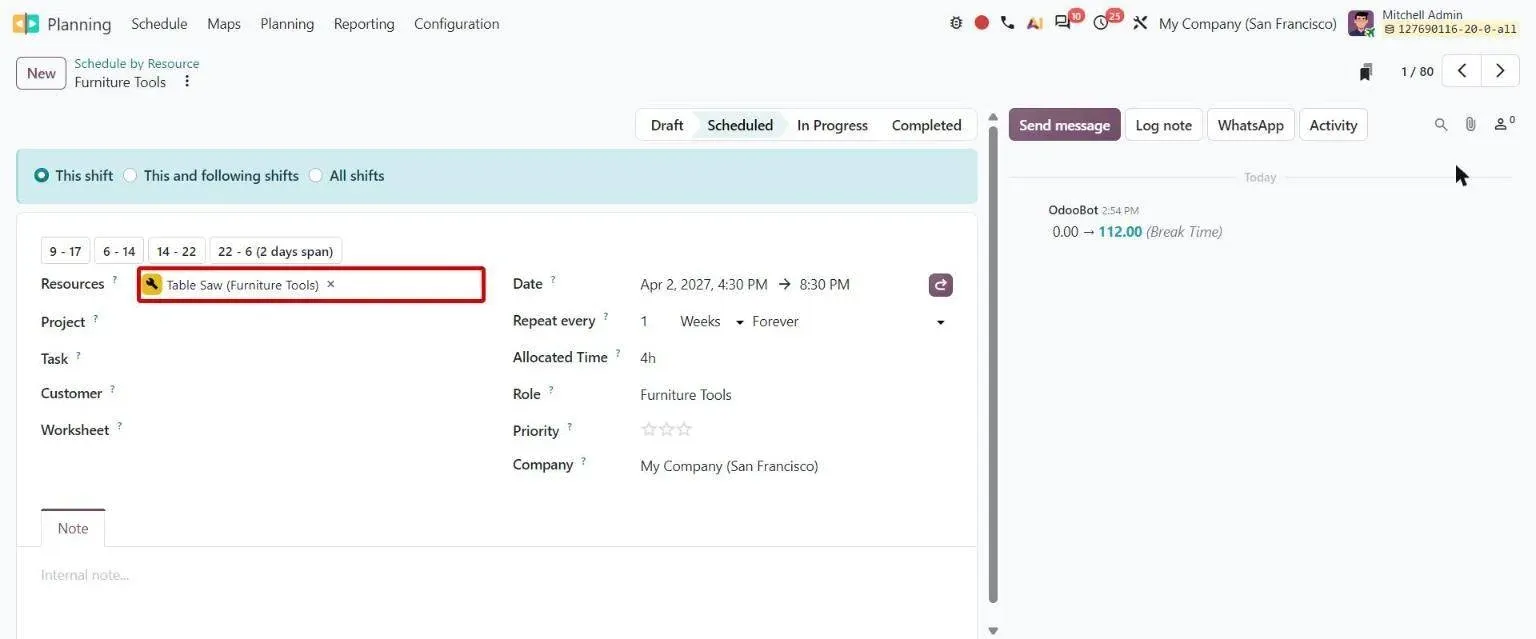Open activities clock icon with 25 badge
Screen dimensions: 1536x639
click(x=1101, y=23)
